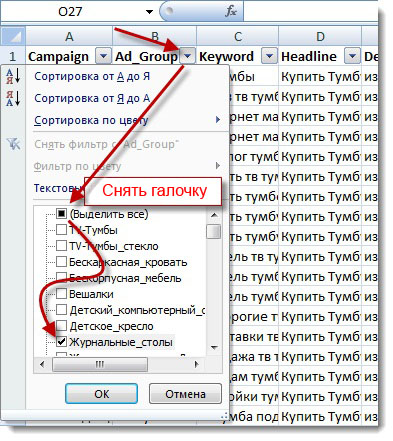Open the Keyword column filter dropdown
Viewport: 393px width, 441px height.
[x=269, y=56]
